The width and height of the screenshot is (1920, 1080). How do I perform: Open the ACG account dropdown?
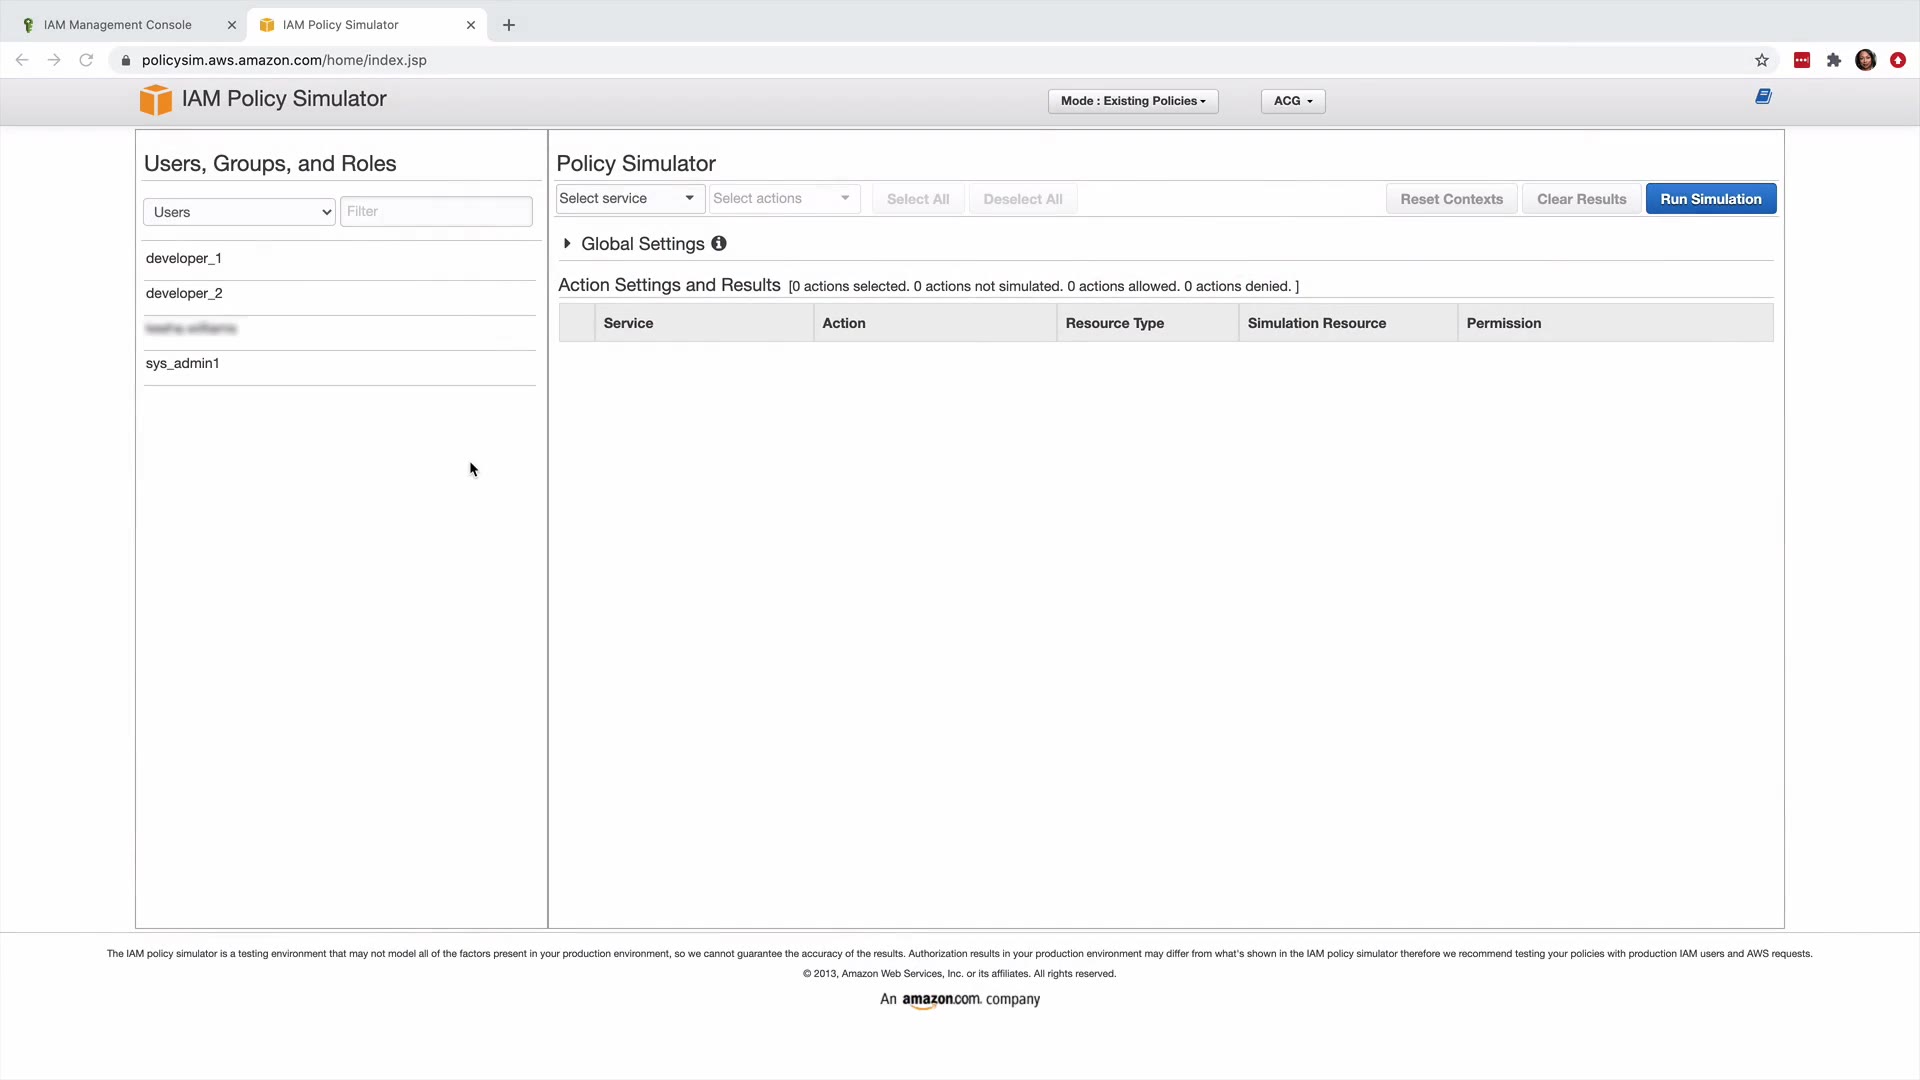1292,101
